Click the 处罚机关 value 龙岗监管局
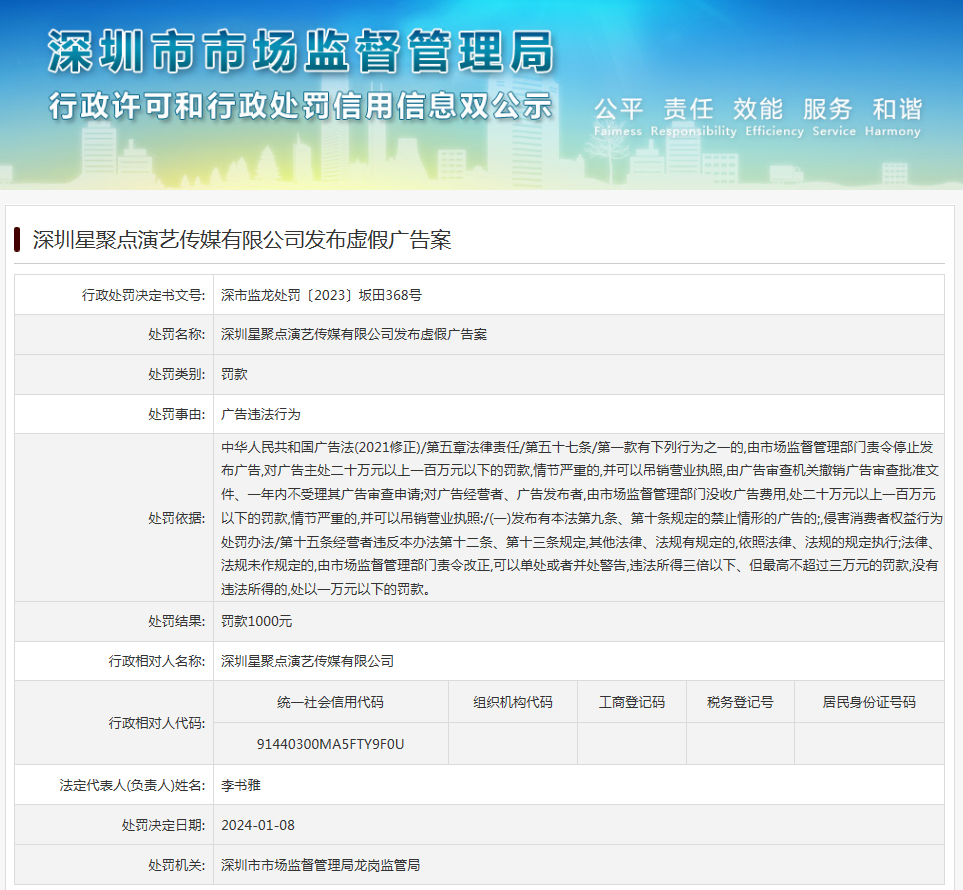The image size is (963, 890). 320,865
